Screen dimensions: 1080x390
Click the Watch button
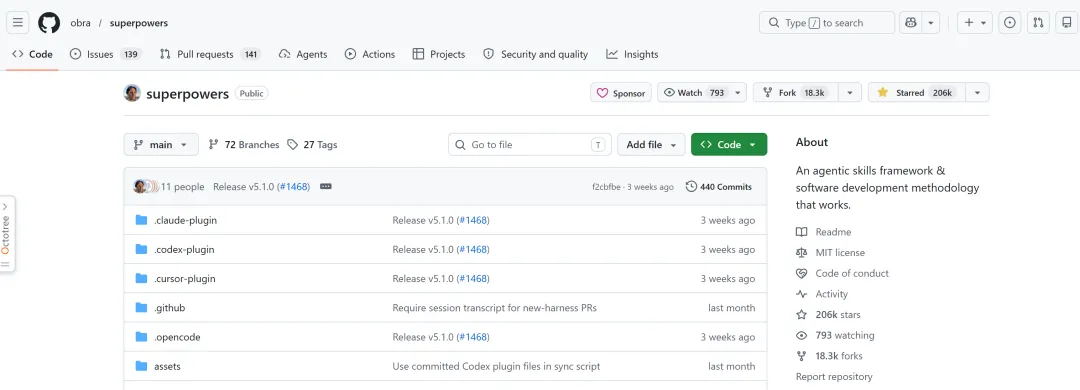pos(694,93)
